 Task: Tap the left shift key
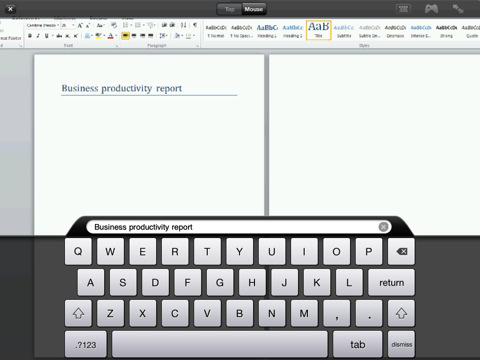pyautogui.click(x=78, y=313)
